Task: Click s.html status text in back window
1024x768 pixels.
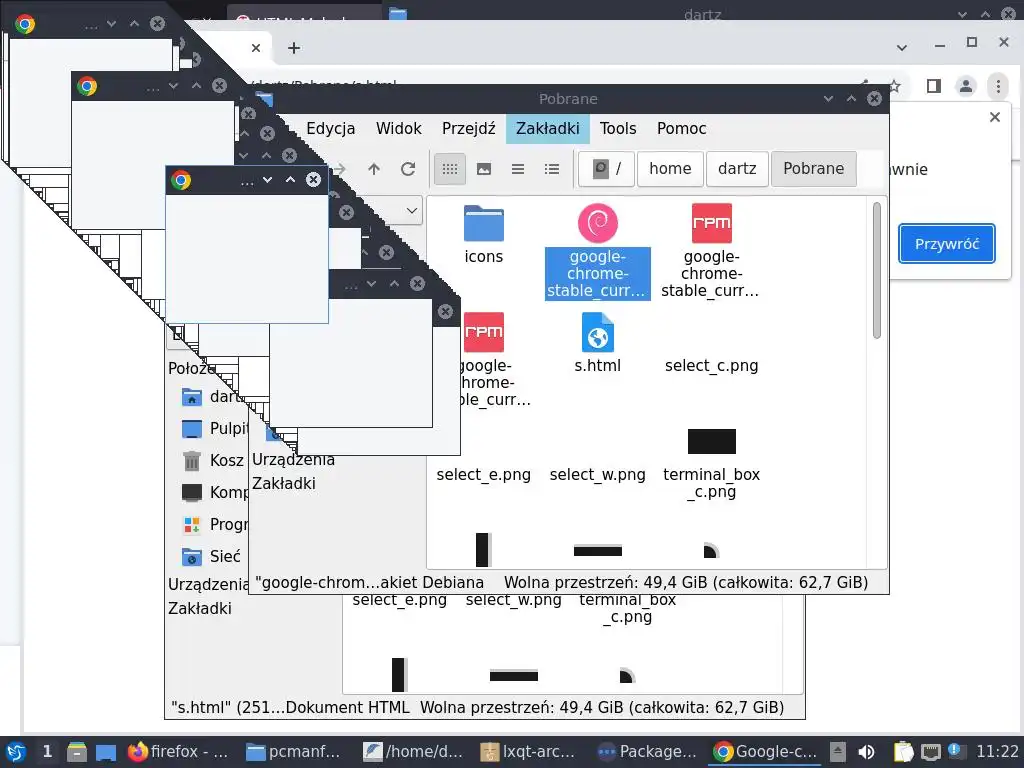Action: 290,708
